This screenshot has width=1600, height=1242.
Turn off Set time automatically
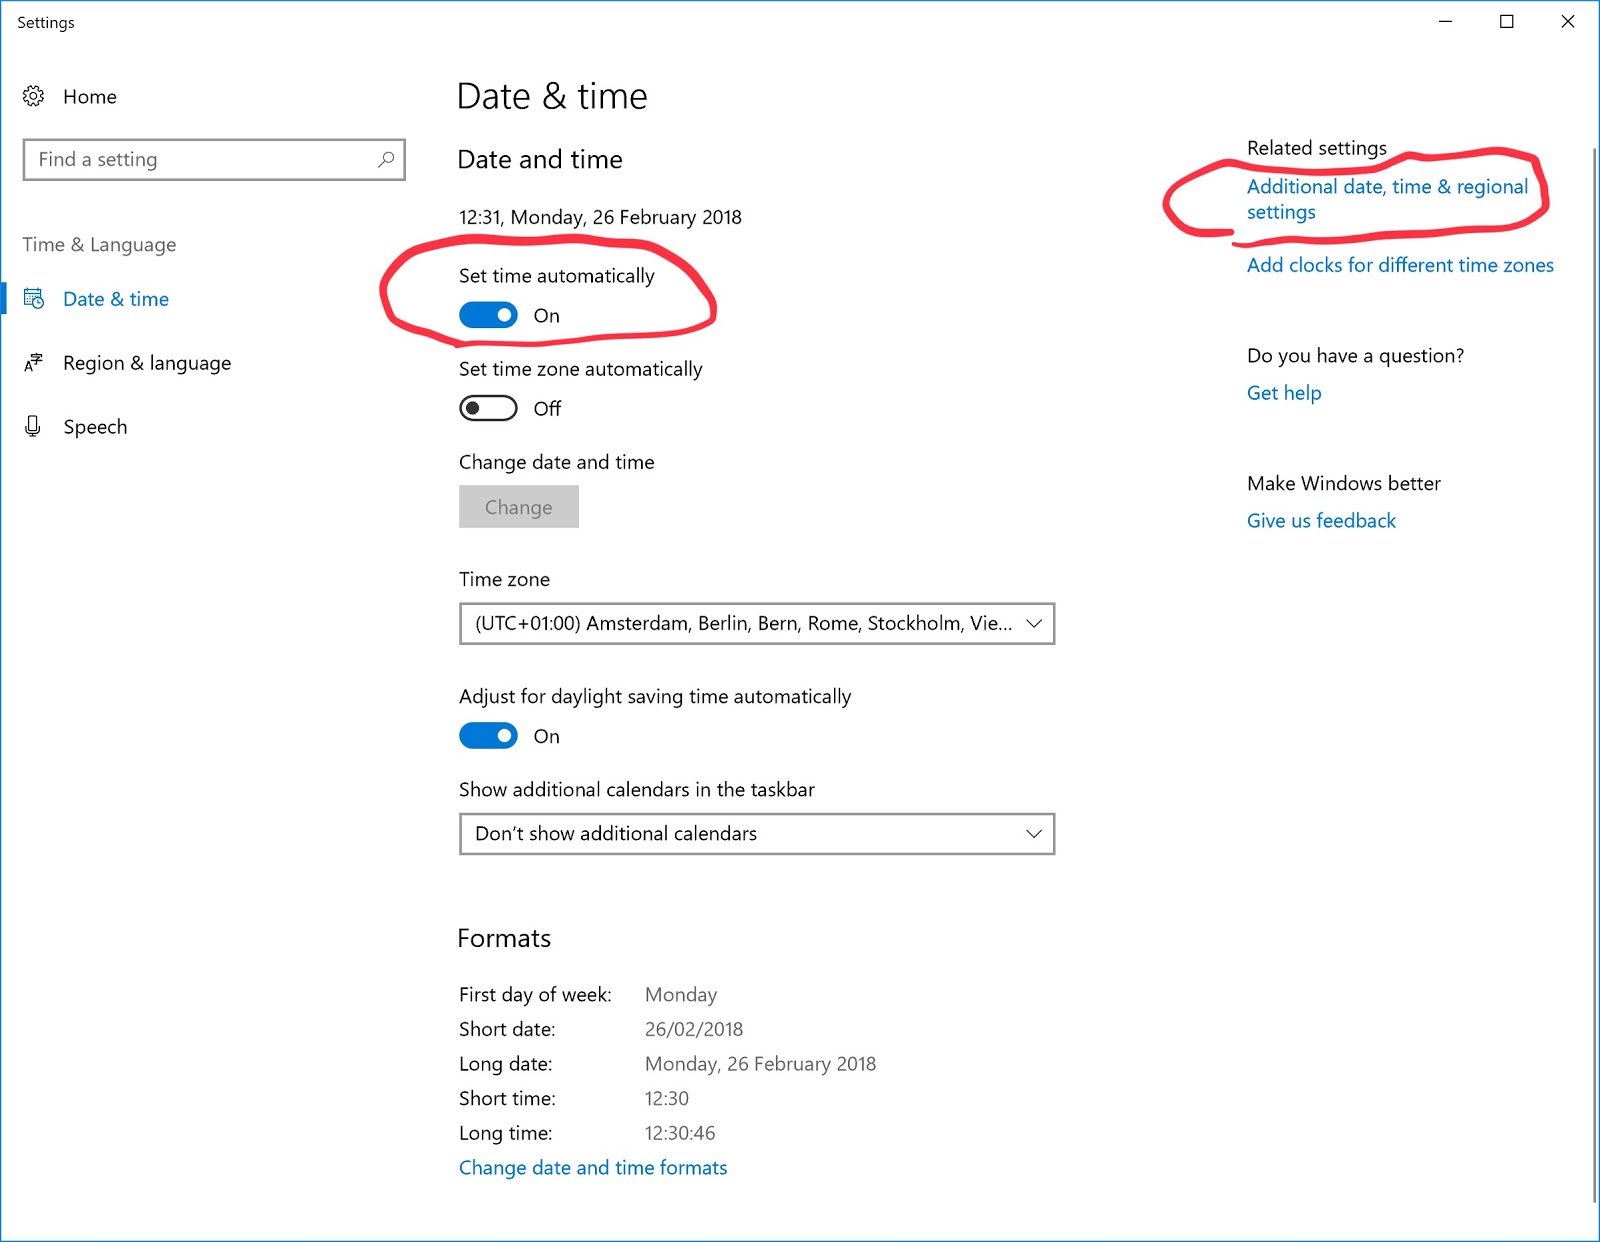(488, 315)
